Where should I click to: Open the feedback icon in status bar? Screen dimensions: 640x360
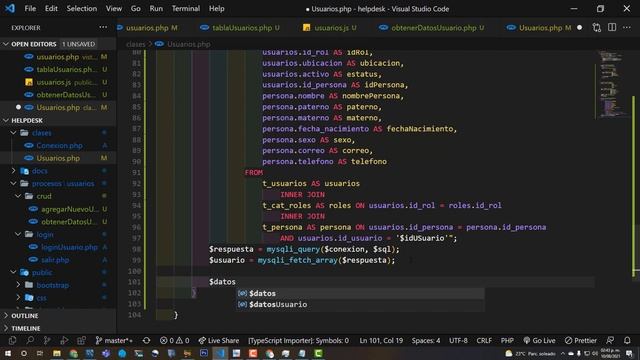click(x=610, y=340)
